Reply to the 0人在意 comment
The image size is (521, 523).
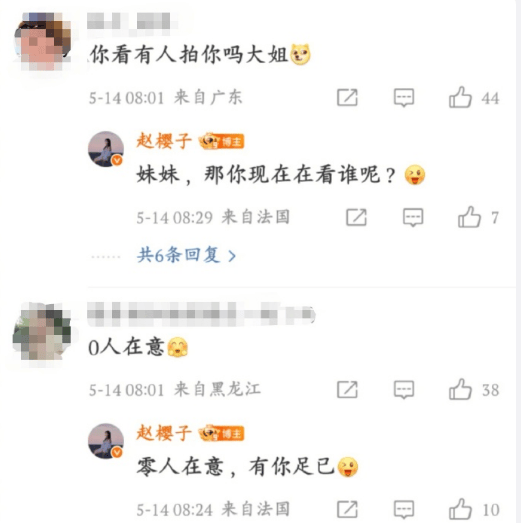(x=404, y=390)
